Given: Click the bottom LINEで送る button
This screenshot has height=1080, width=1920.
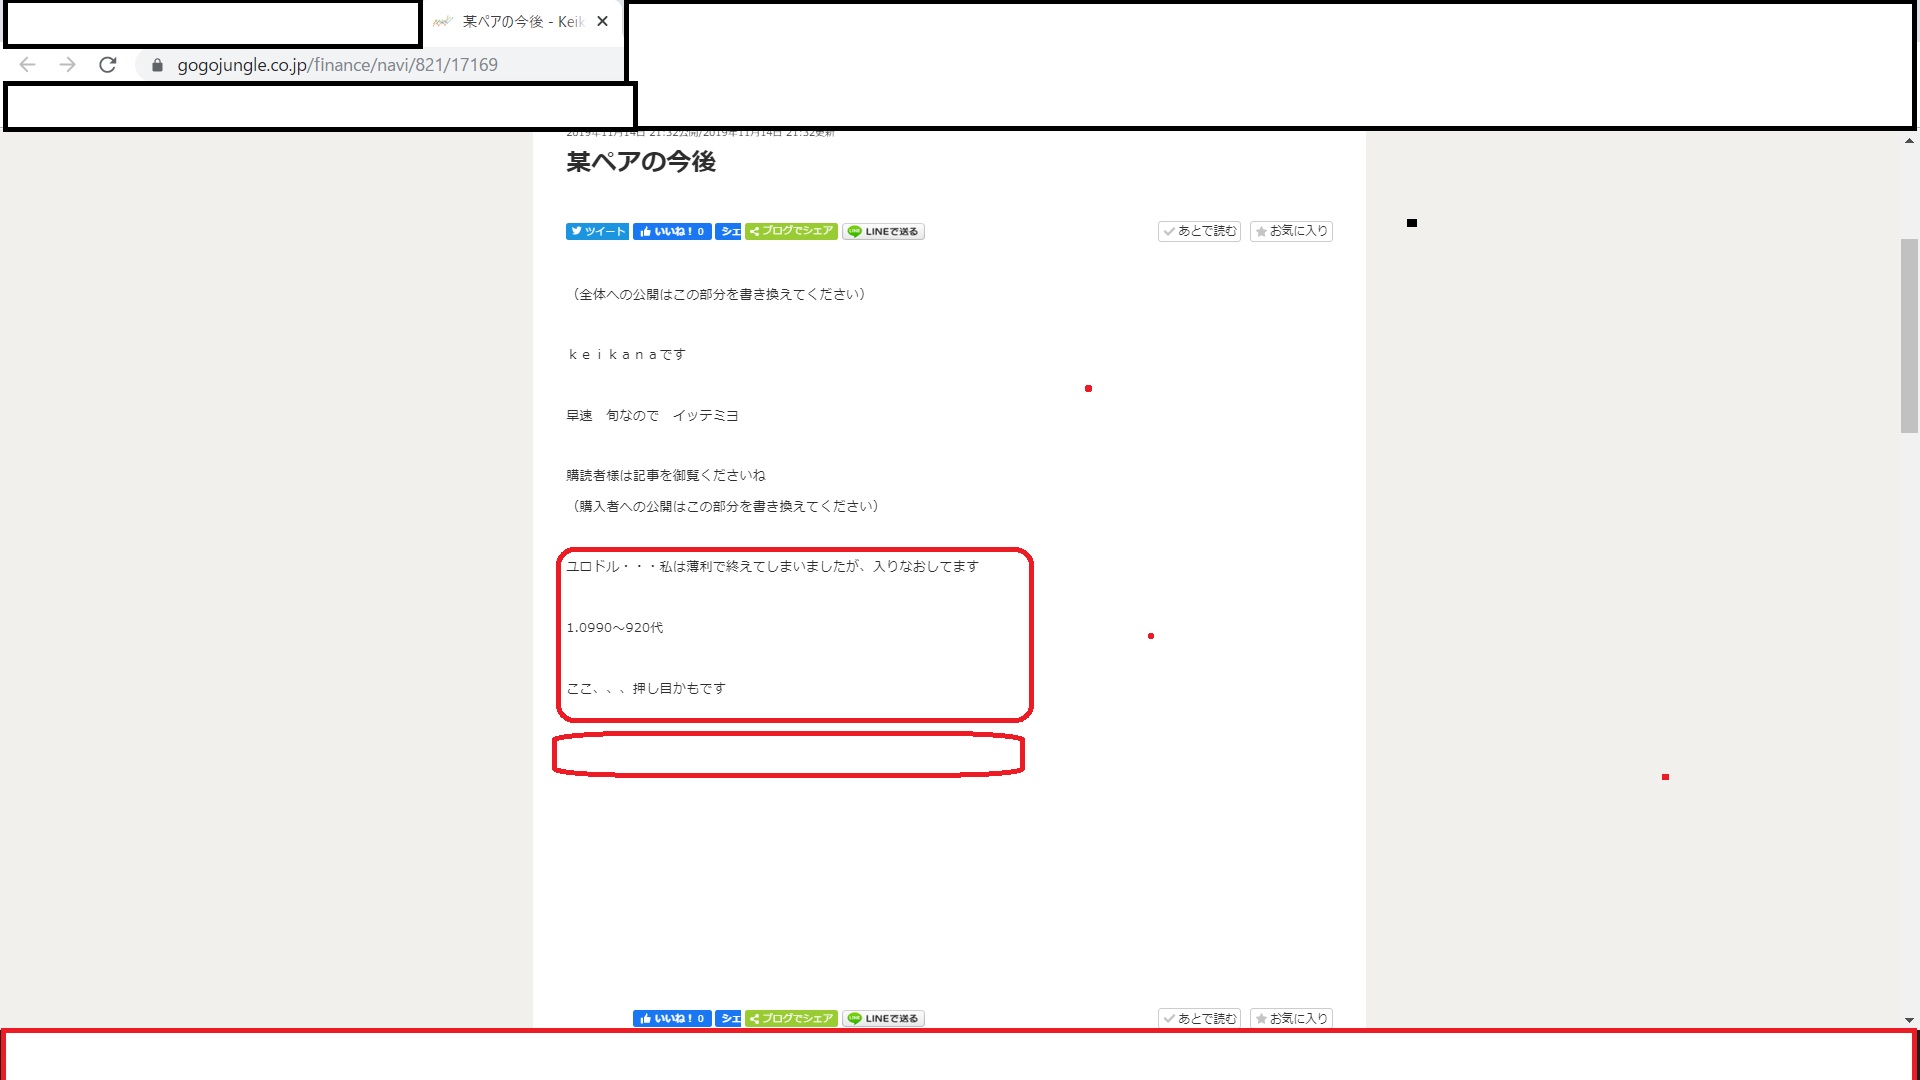Looking at the screenshot, I should (x=883, y=1018).
